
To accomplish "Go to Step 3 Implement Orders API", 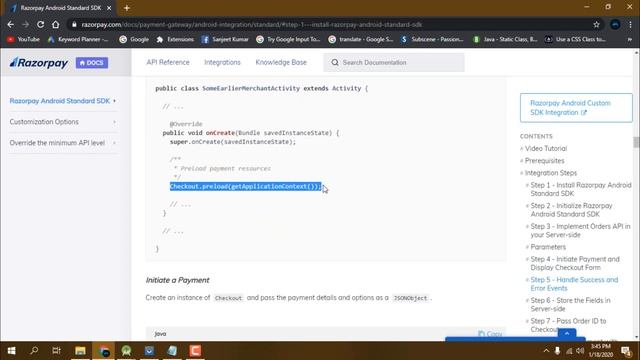I will tap(580, 231).
